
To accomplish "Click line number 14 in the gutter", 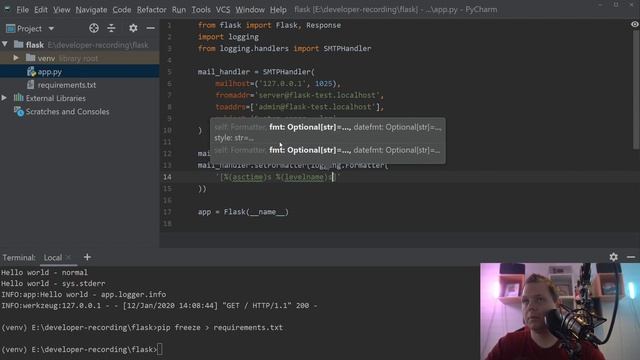I will [x=167, y=177].
